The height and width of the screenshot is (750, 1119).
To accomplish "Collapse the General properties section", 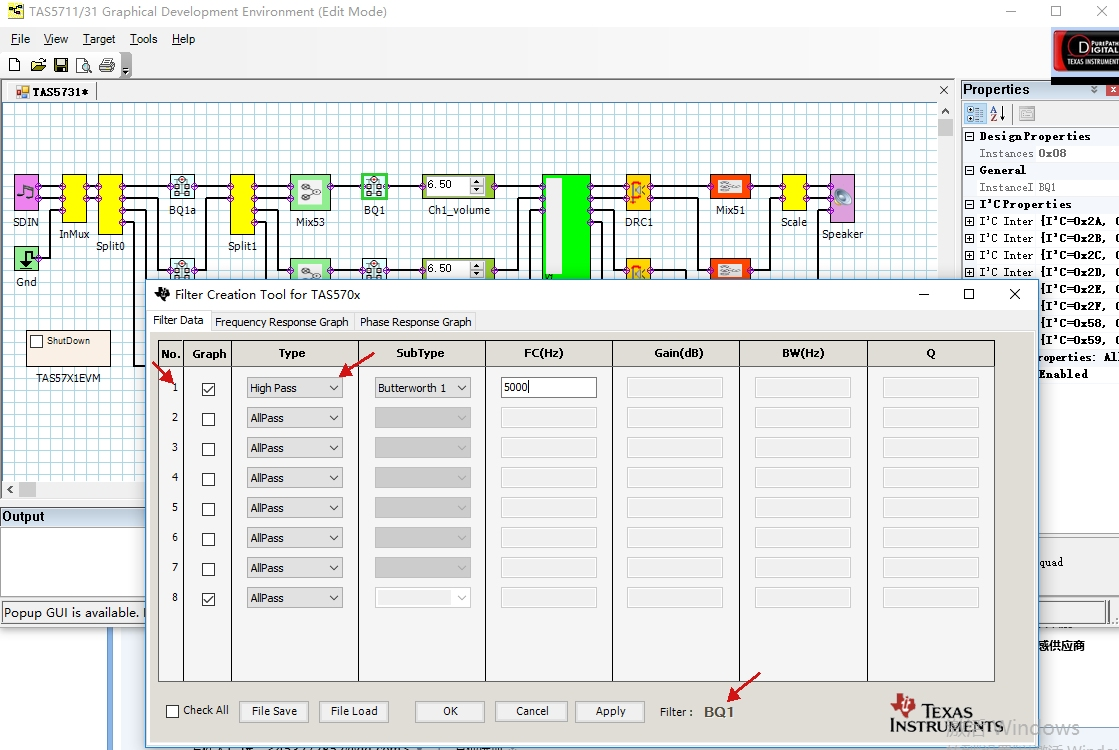I will point(970,171).
